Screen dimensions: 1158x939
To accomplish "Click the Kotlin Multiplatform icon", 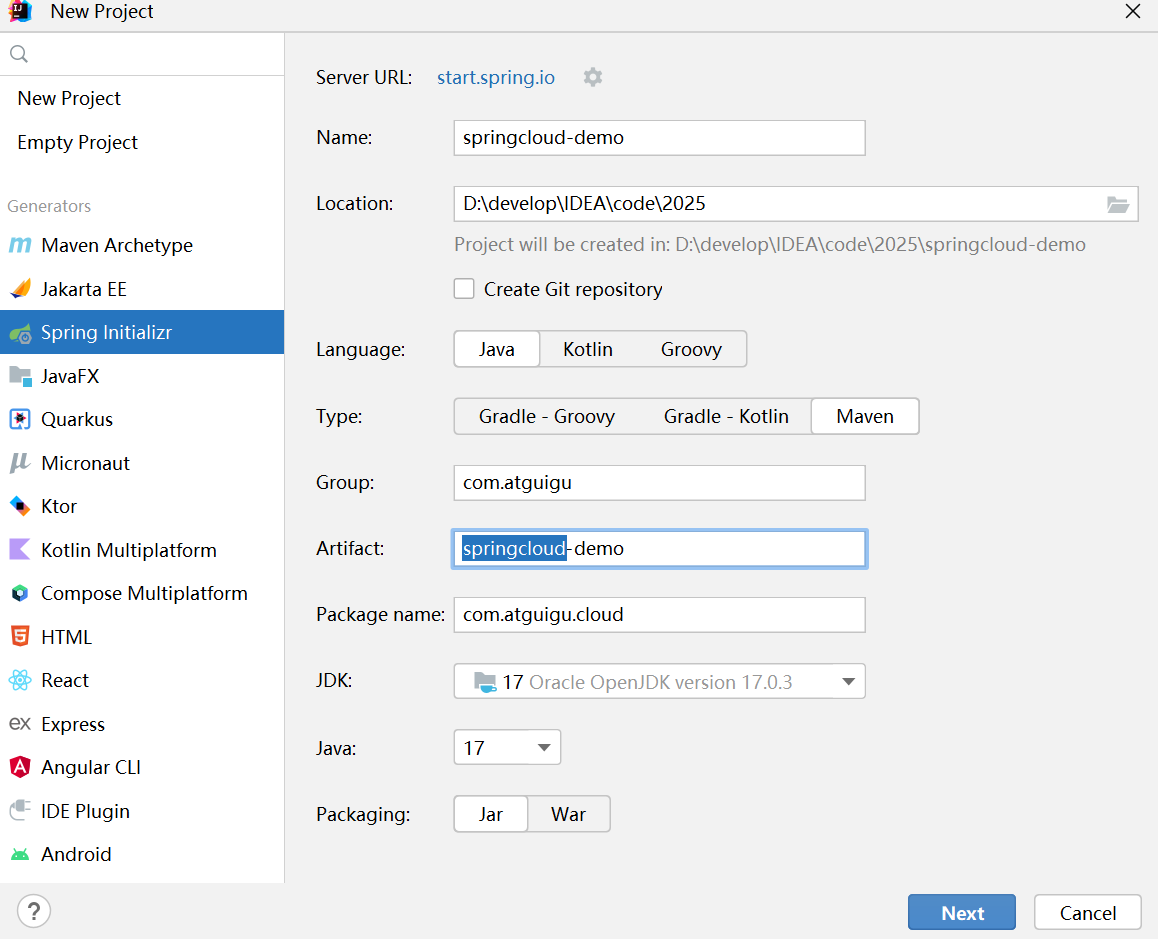I will coord(20,550).
